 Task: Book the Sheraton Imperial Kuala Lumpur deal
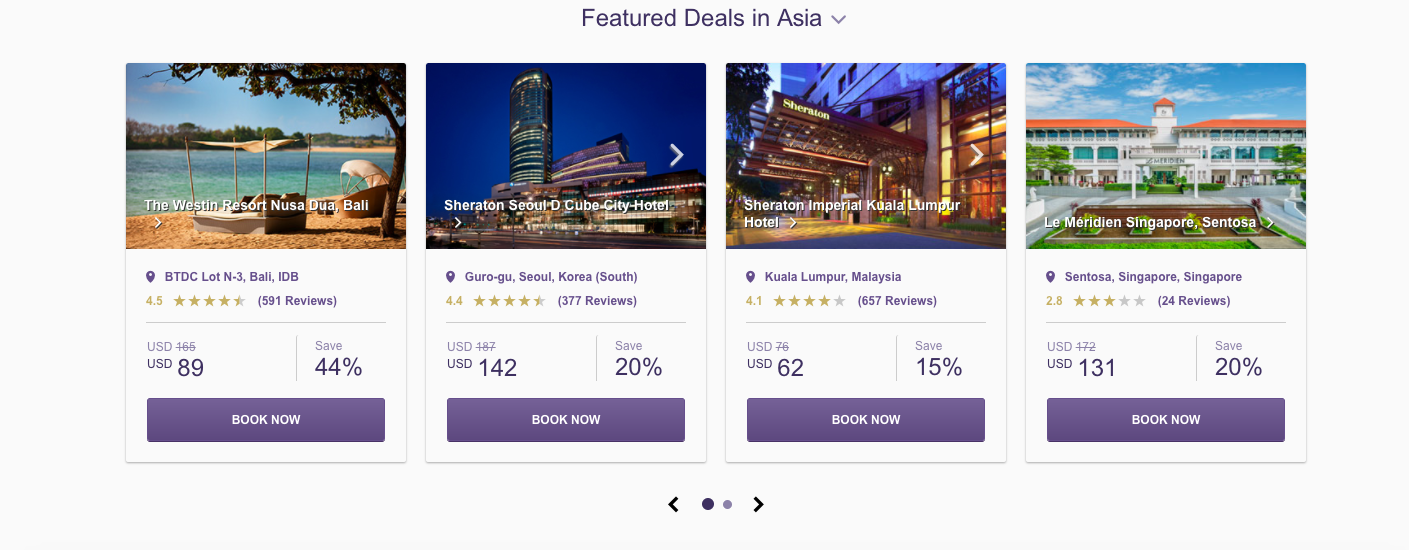[866, 420]
